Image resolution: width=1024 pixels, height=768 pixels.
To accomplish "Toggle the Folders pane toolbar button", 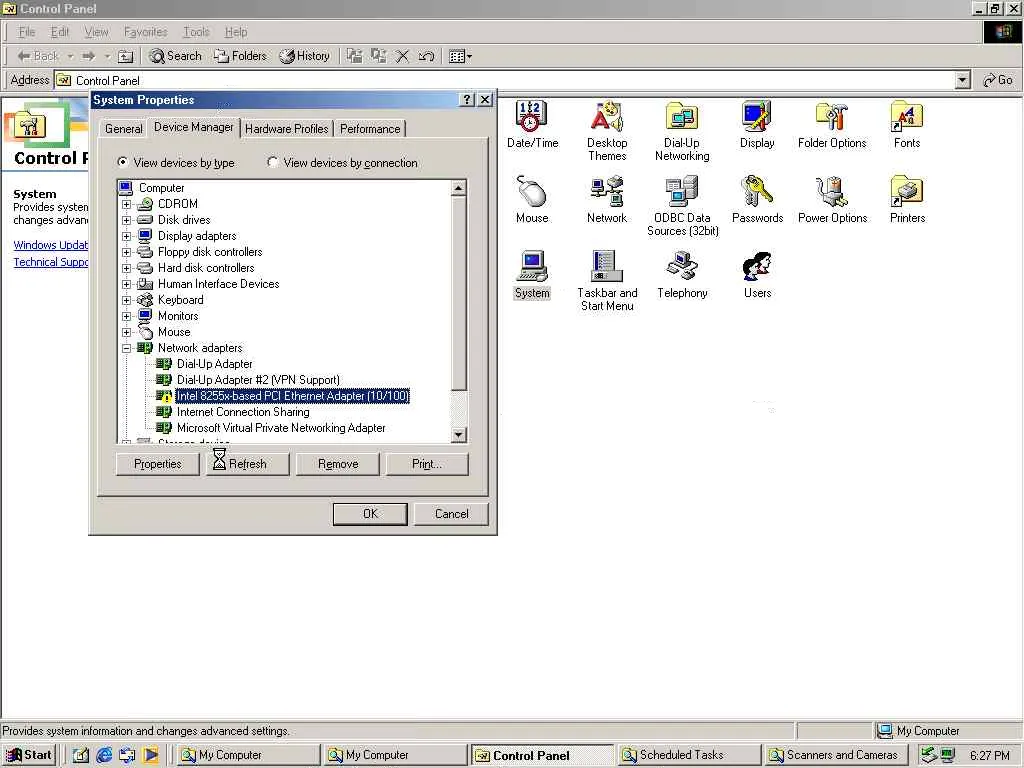I will point(240,56).
